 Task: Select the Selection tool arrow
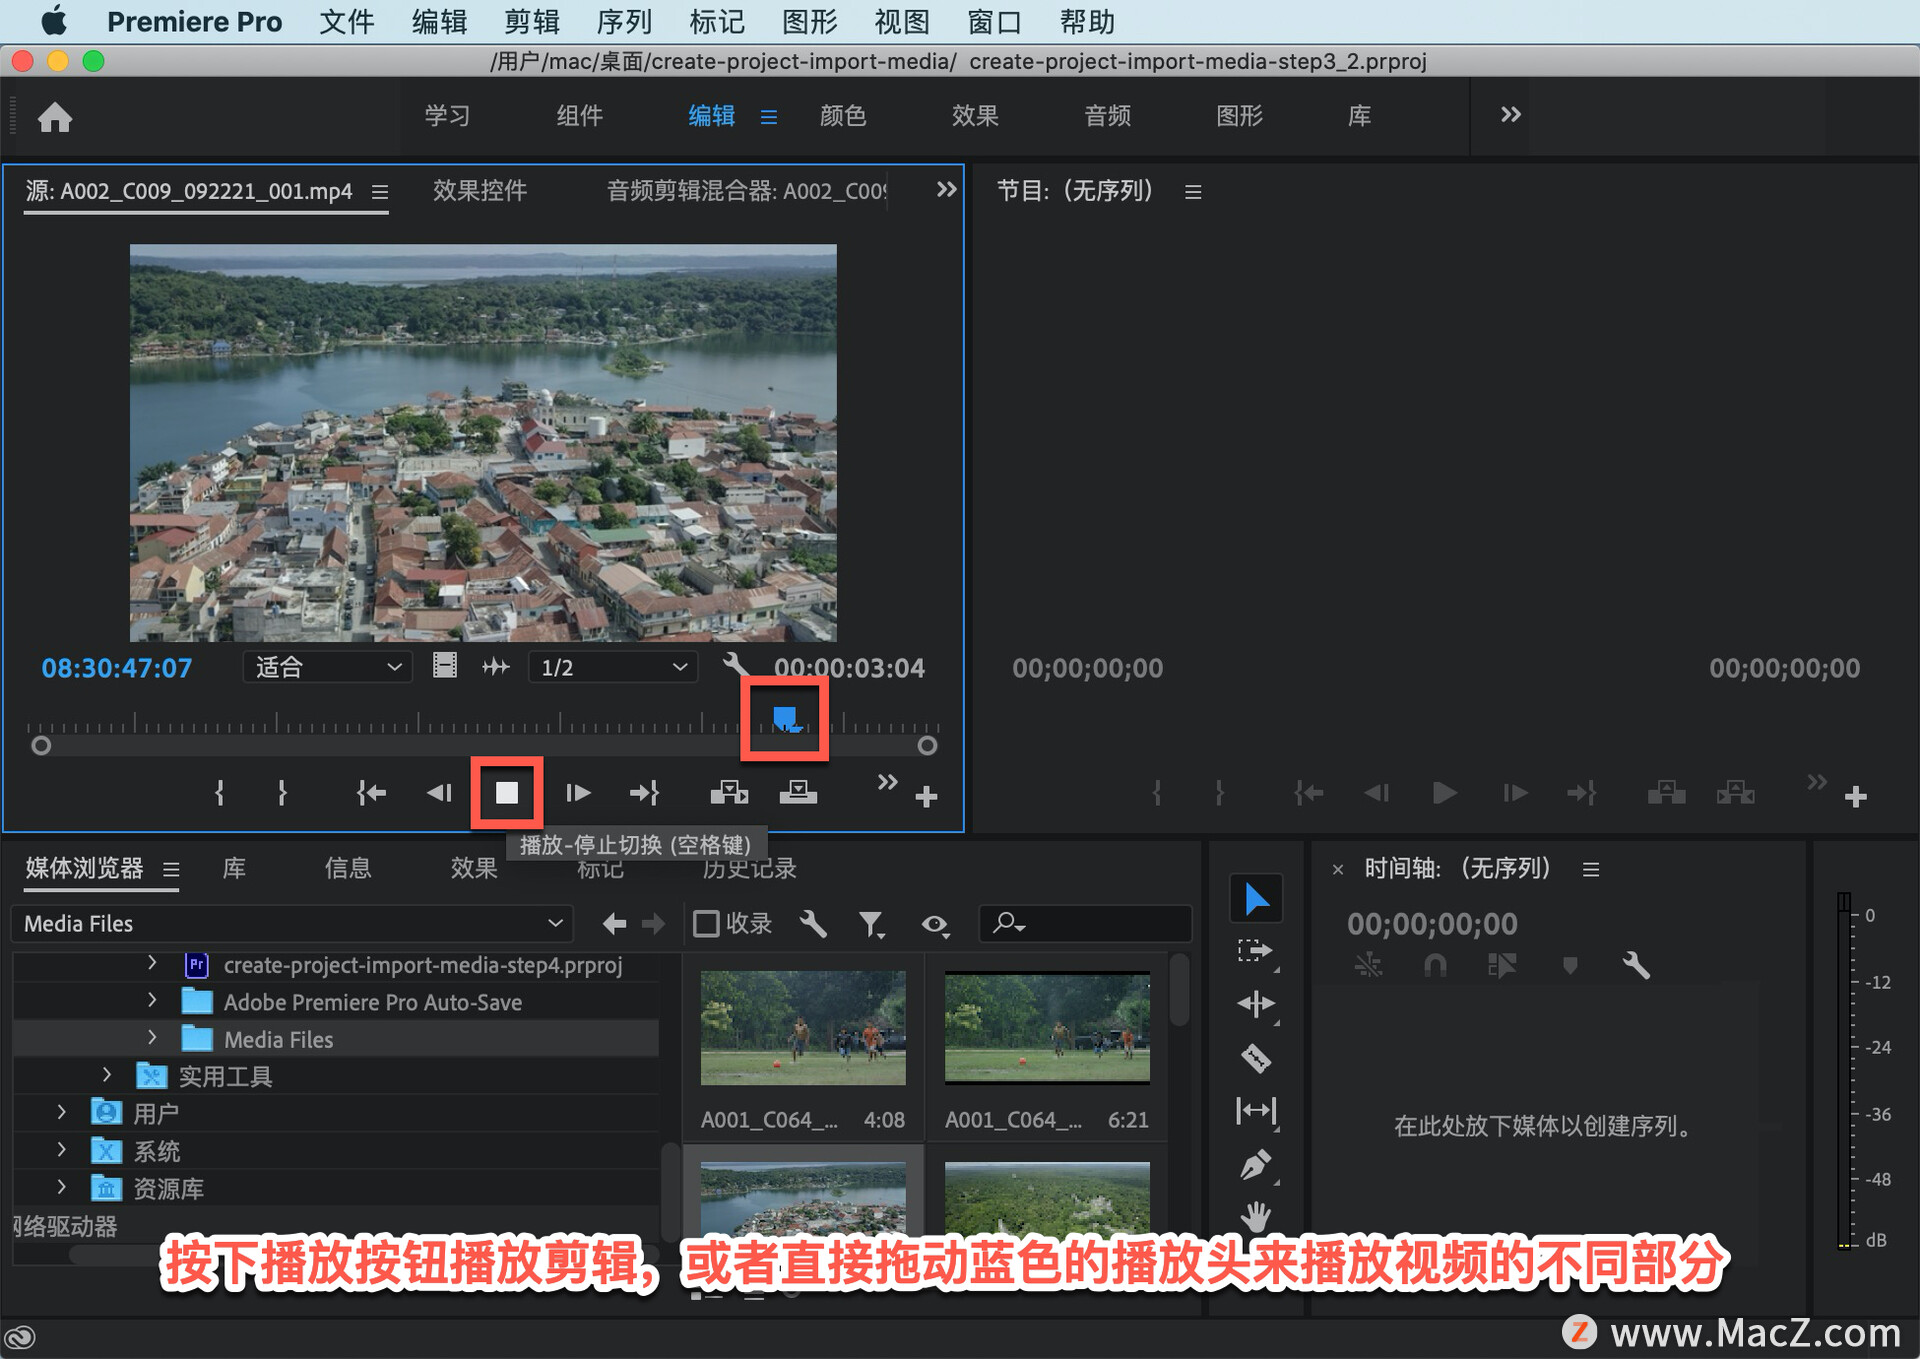(x=1256, y=899)
